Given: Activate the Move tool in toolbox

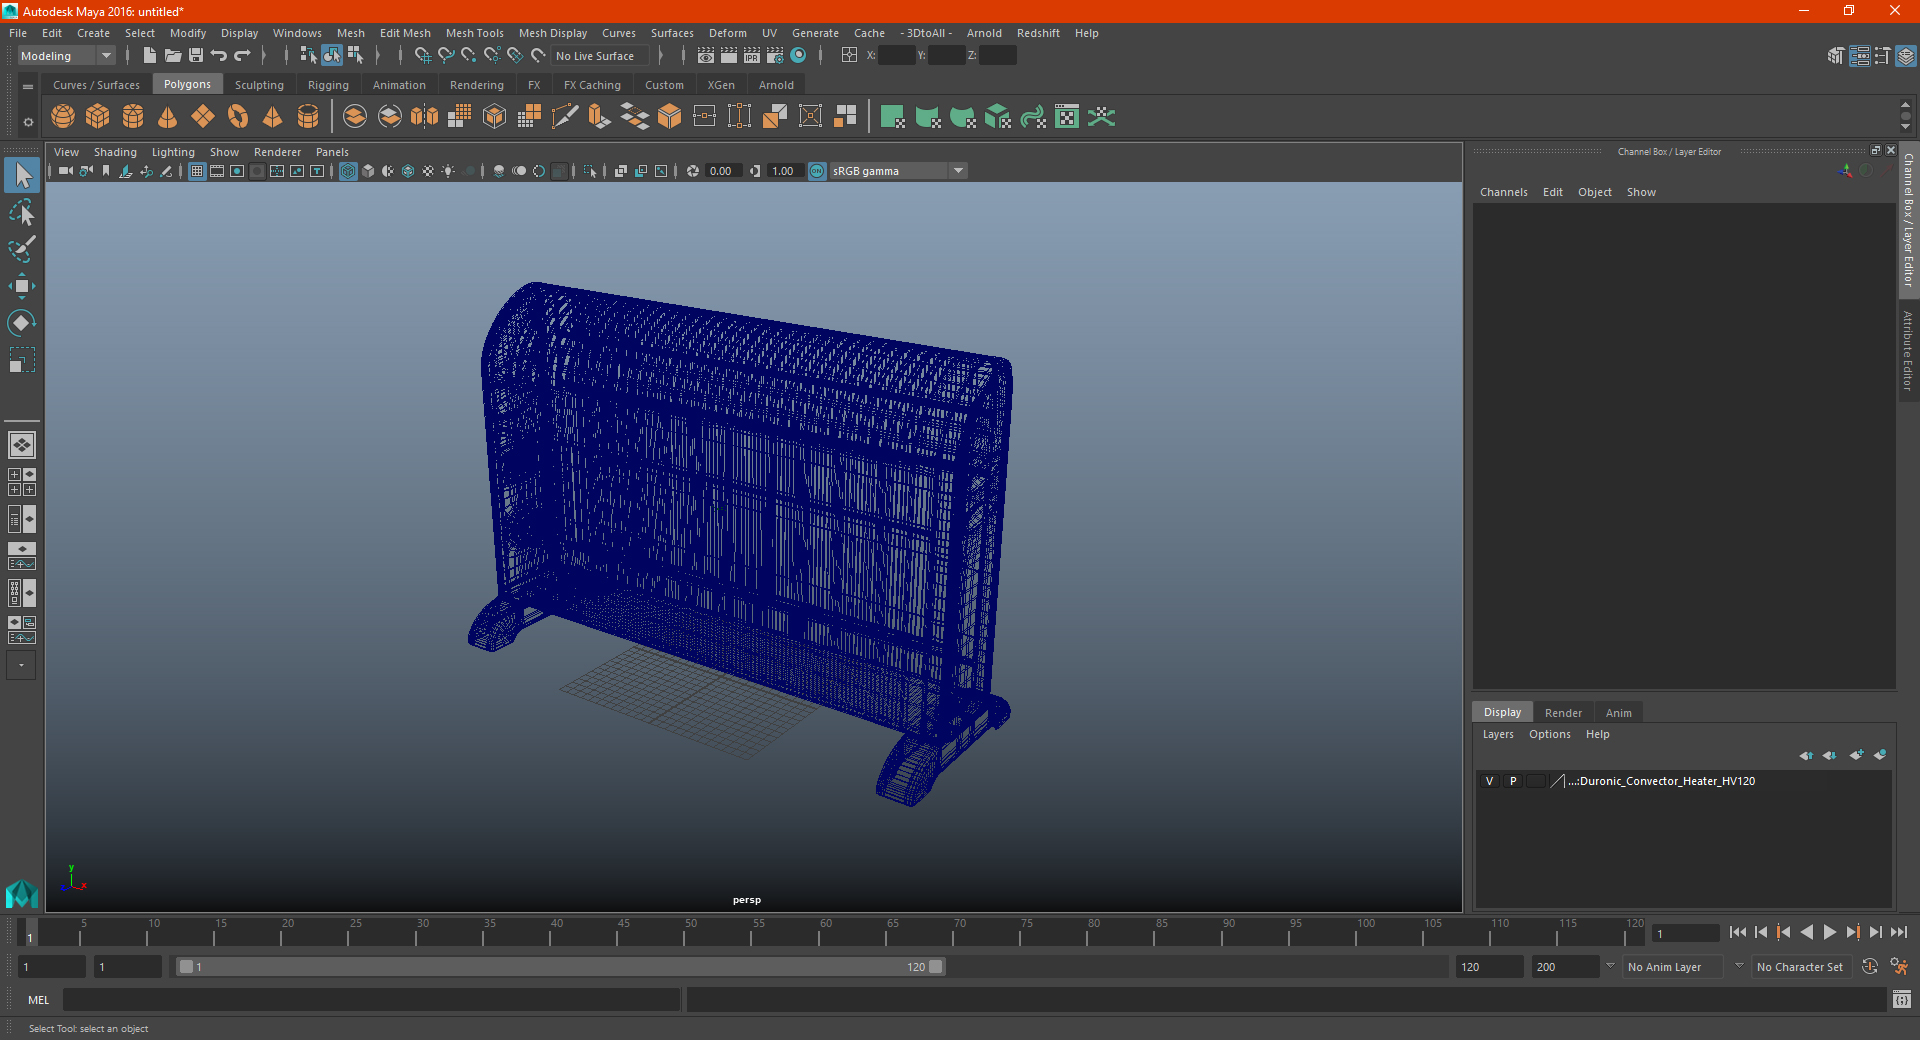Looking at the screenshot, I should click(22, 286).
